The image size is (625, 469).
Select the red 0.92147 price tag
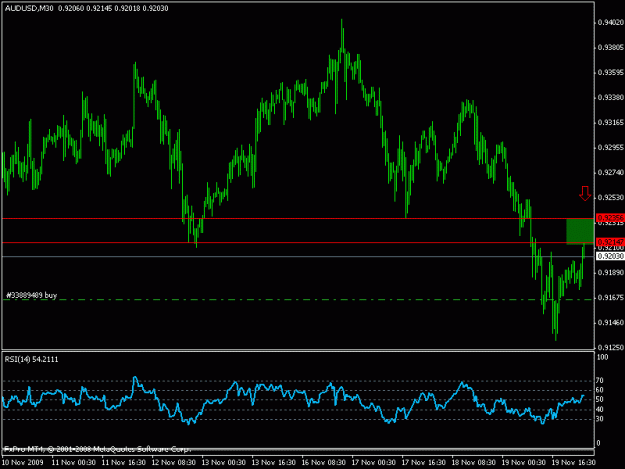[x=610, y=242]
